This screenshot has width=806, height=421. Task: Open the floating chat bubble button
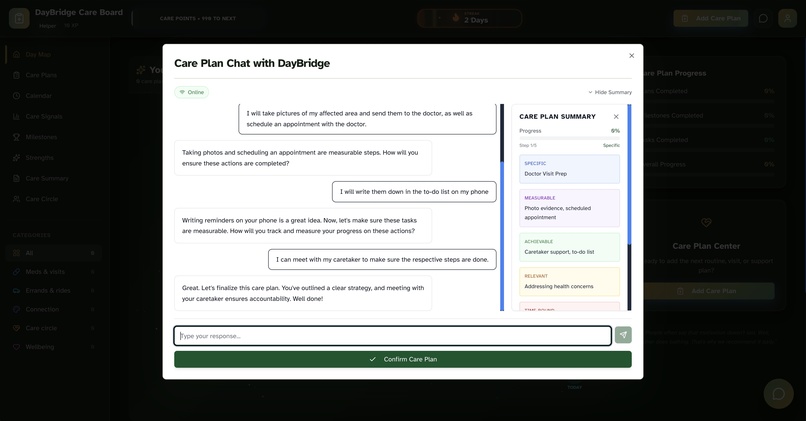[x=779, y=394]
